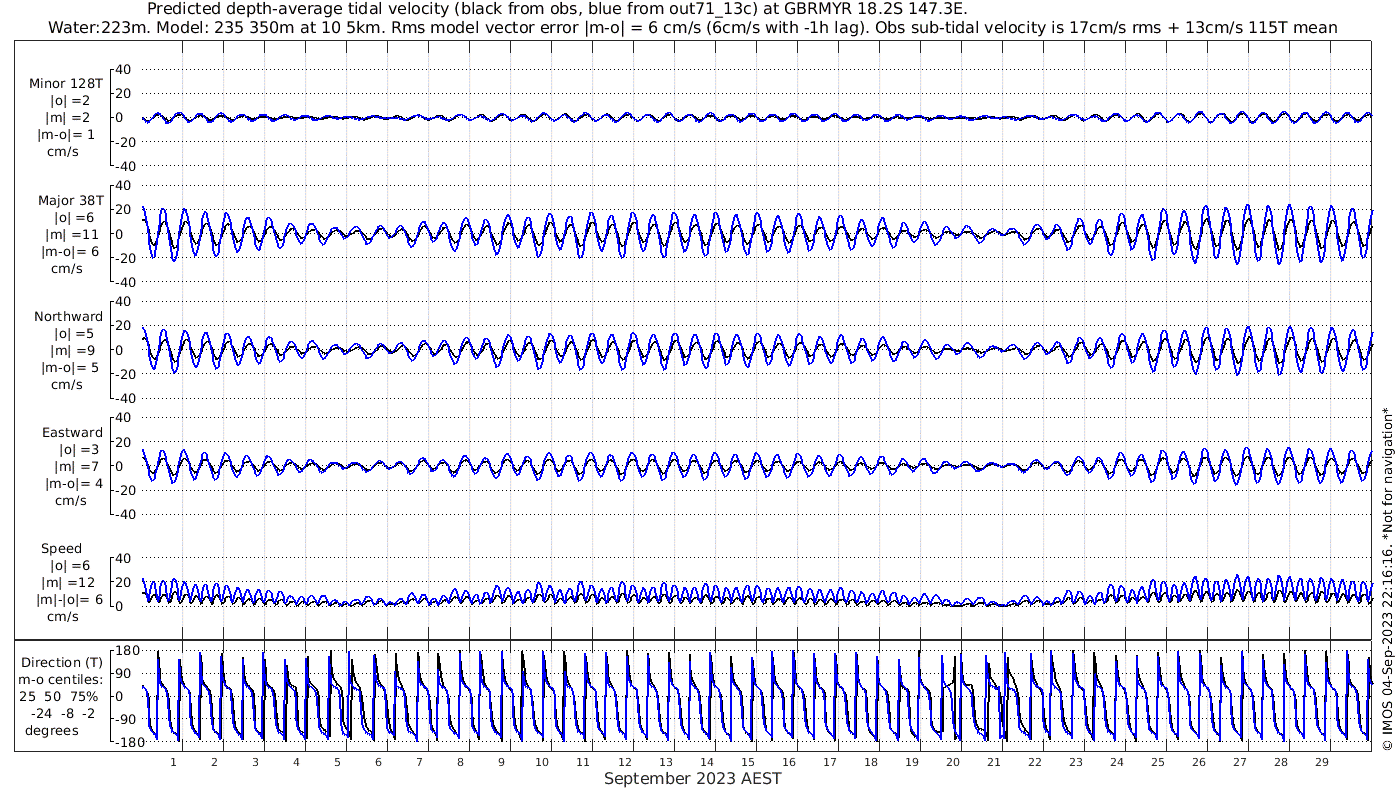Click '|m|-|o|= 6' in Speed panel

(x=70, y=599)
